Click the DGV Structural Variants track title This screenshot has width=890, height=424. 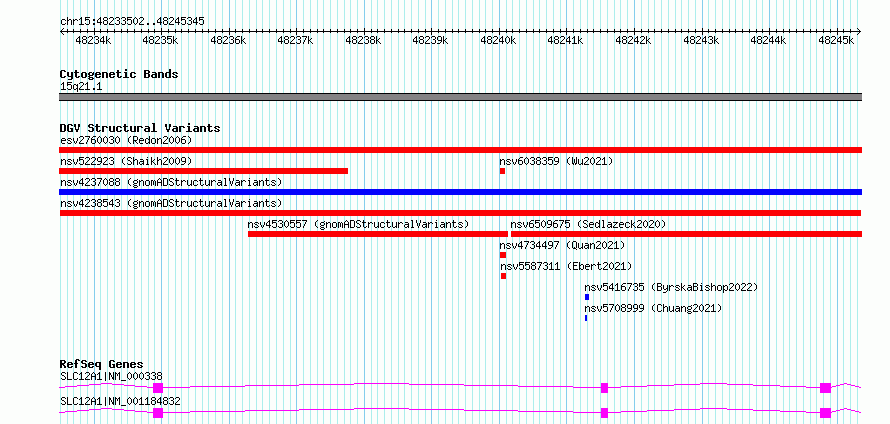pyautogui.click(x=140, y=128)
